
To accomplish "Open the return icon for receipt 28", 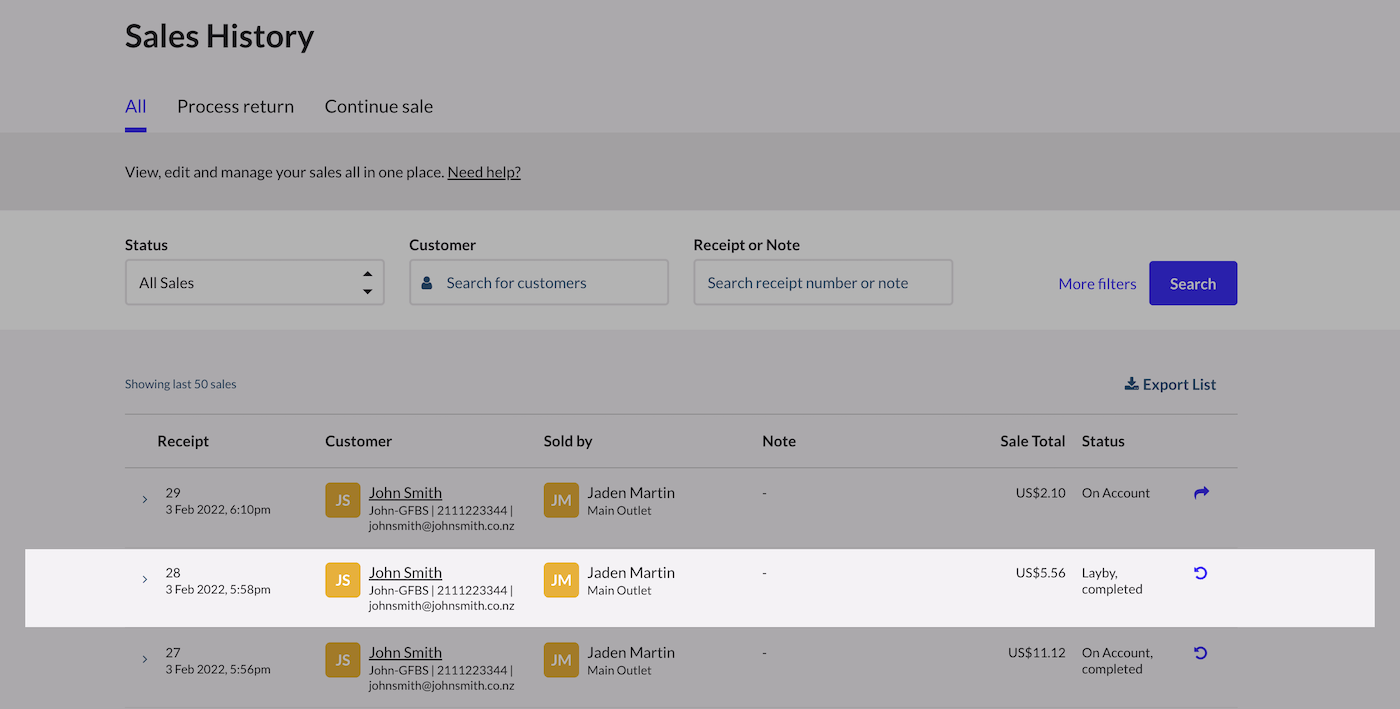I will [1200, 573].
